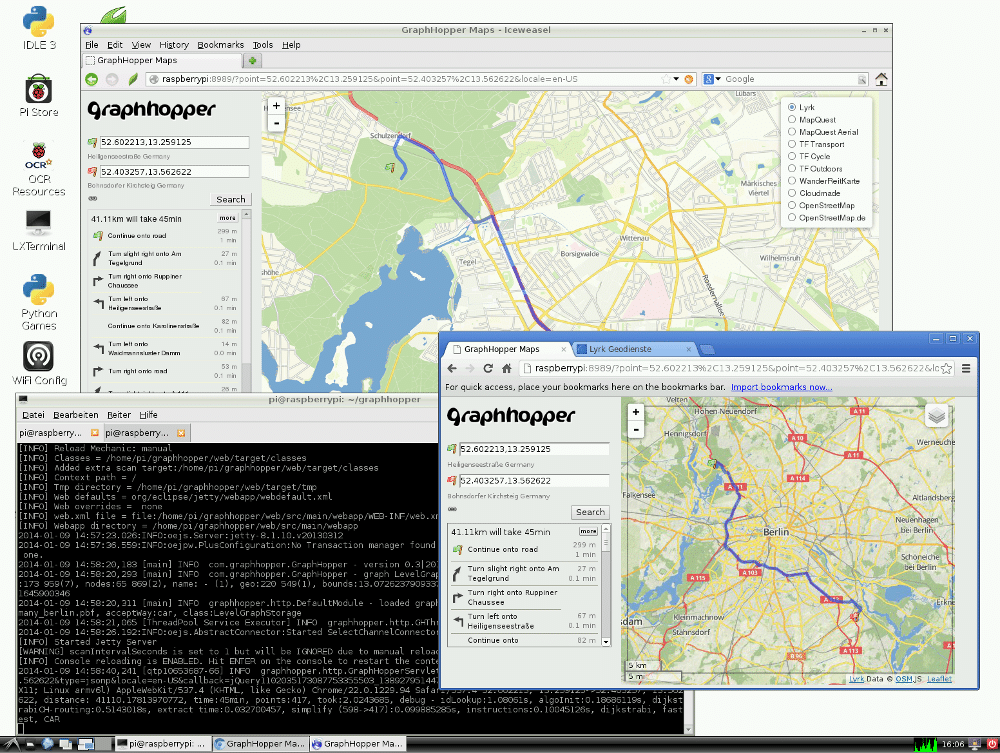Image resolution: width=1000 pixels, height=753 pixels.
Task: Open the Chromium hamburger menu
Action: (964, 368)
